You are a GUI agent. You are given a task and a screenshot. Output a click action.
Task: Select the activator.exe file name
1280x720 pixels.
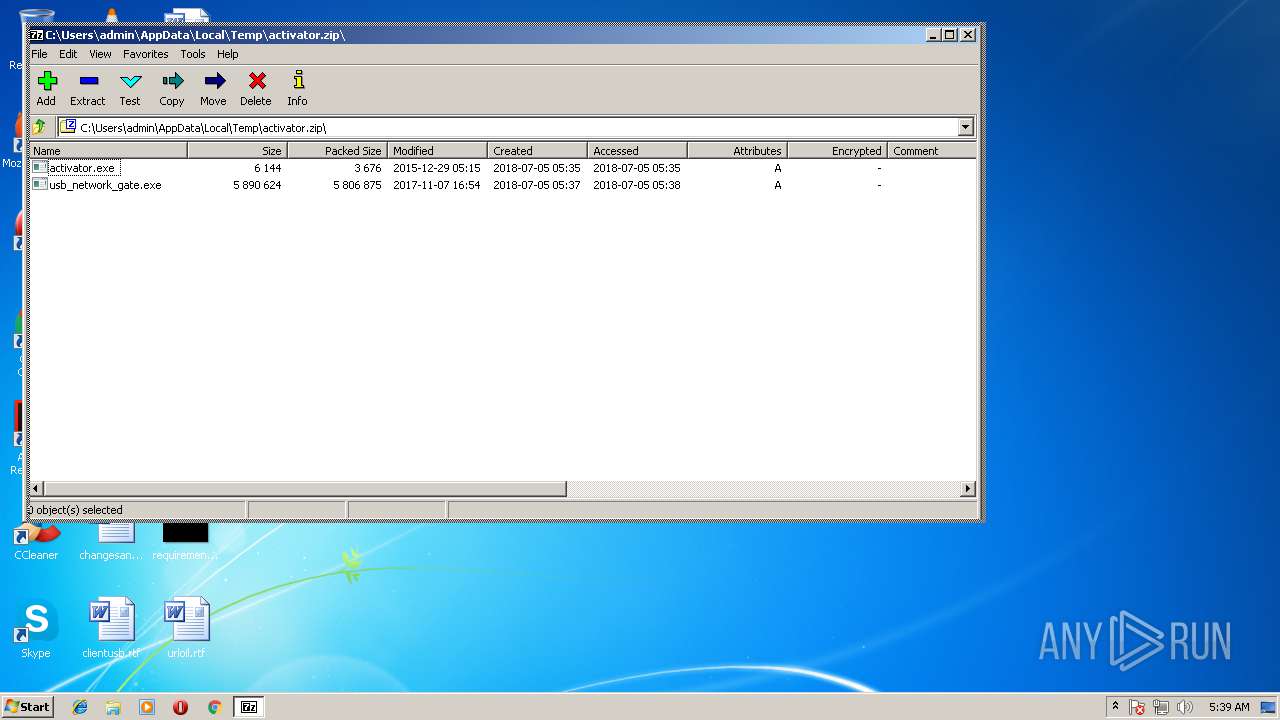tap(82, 168)
